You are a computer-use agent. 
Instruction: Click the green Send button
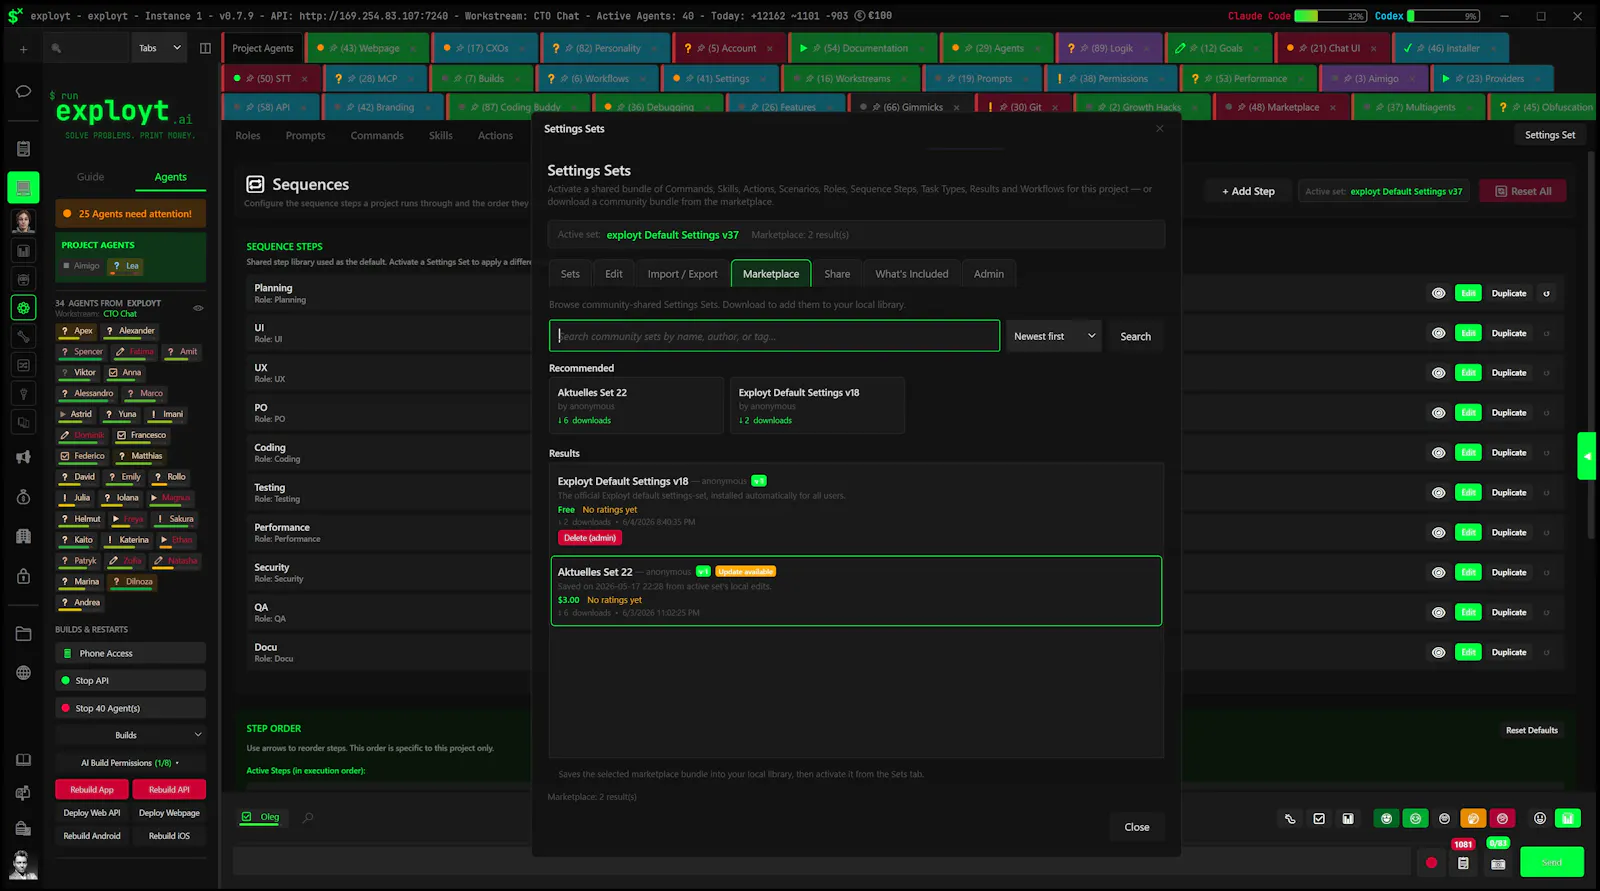pos(1552,862)
